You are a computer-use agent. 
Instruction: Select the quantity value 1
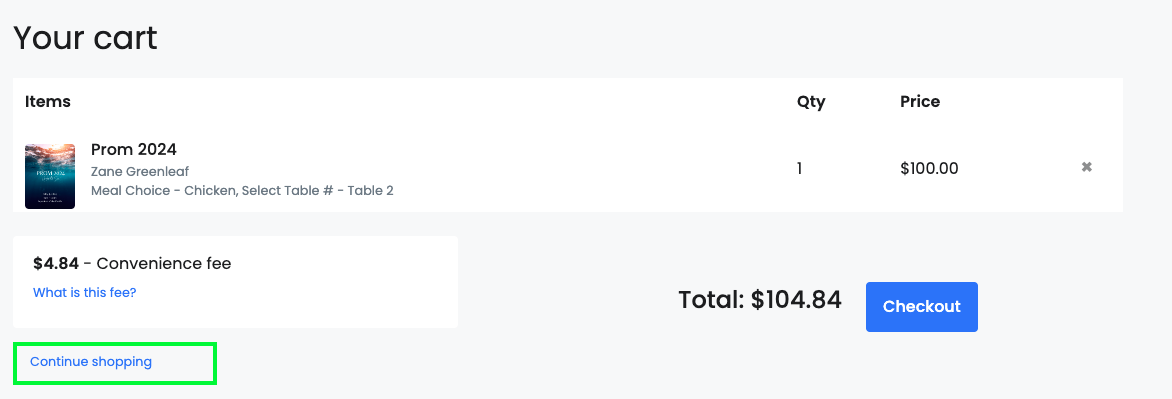tap(800, 169)
